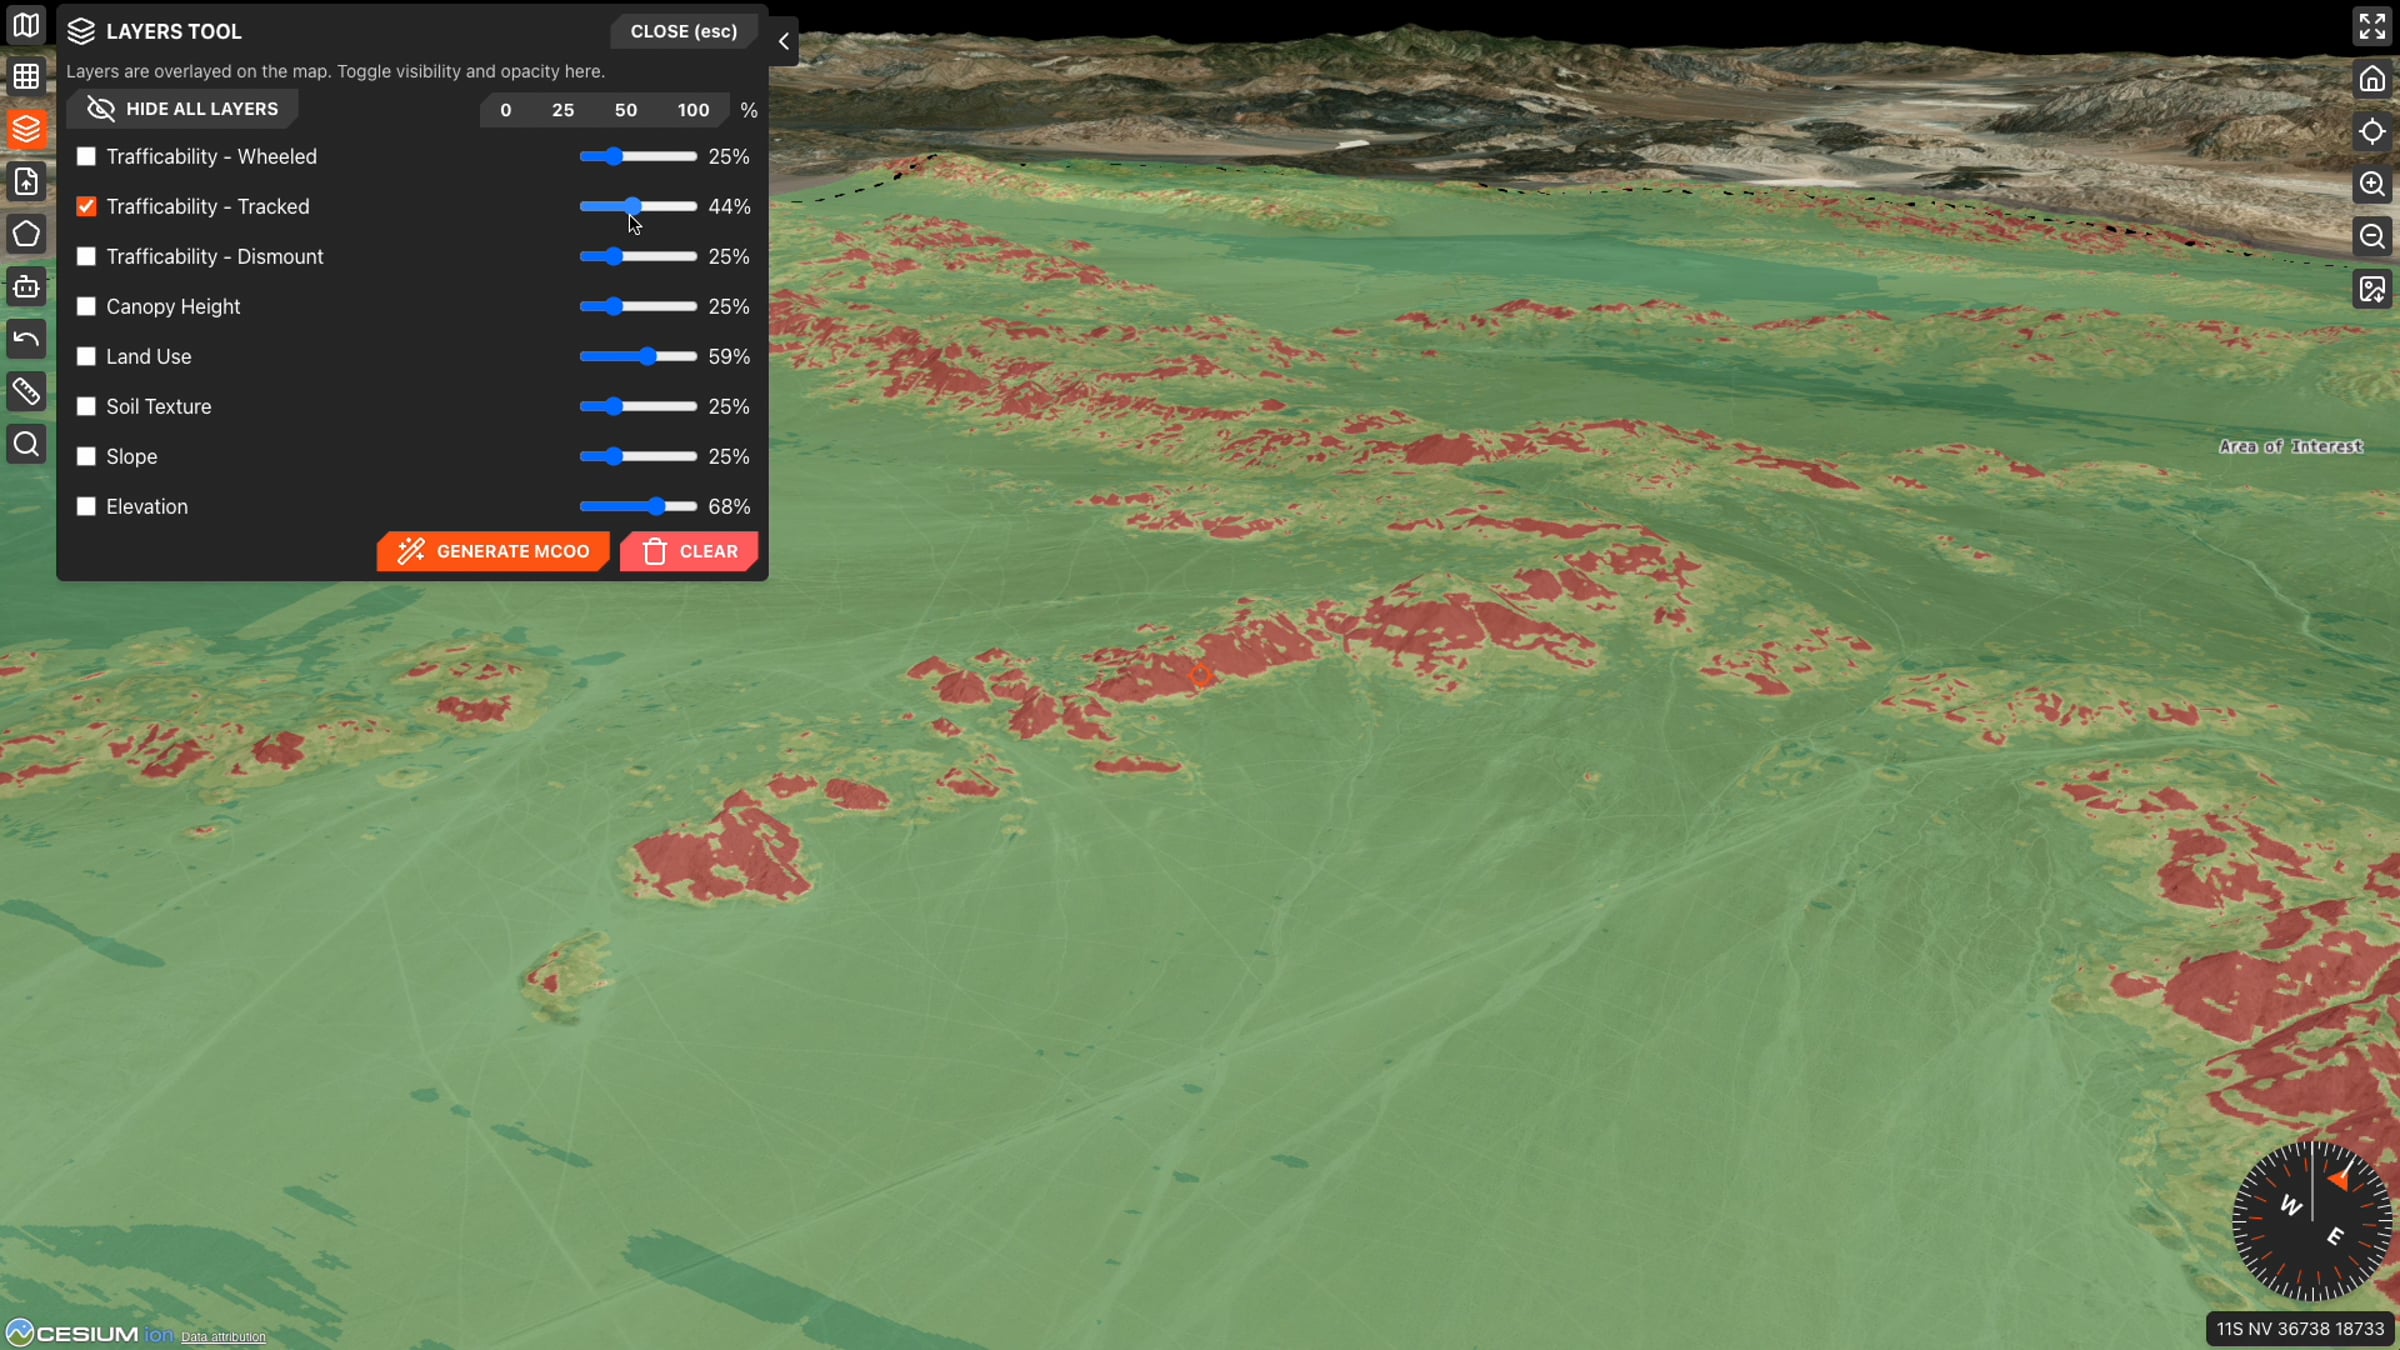
Task: Click the Elevation opacity slider
Action: (638, 507)
